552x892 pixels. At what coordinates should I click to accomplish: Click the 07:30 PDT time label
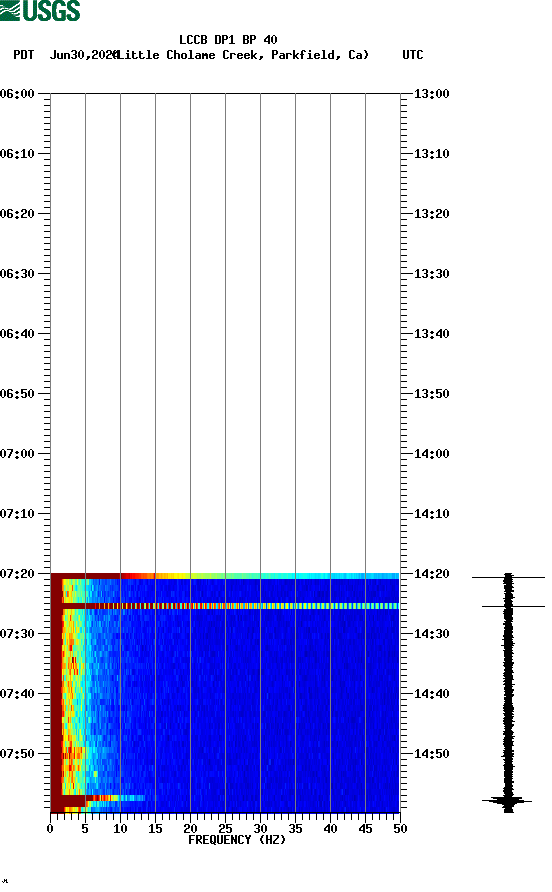click(x=18, y=634)
